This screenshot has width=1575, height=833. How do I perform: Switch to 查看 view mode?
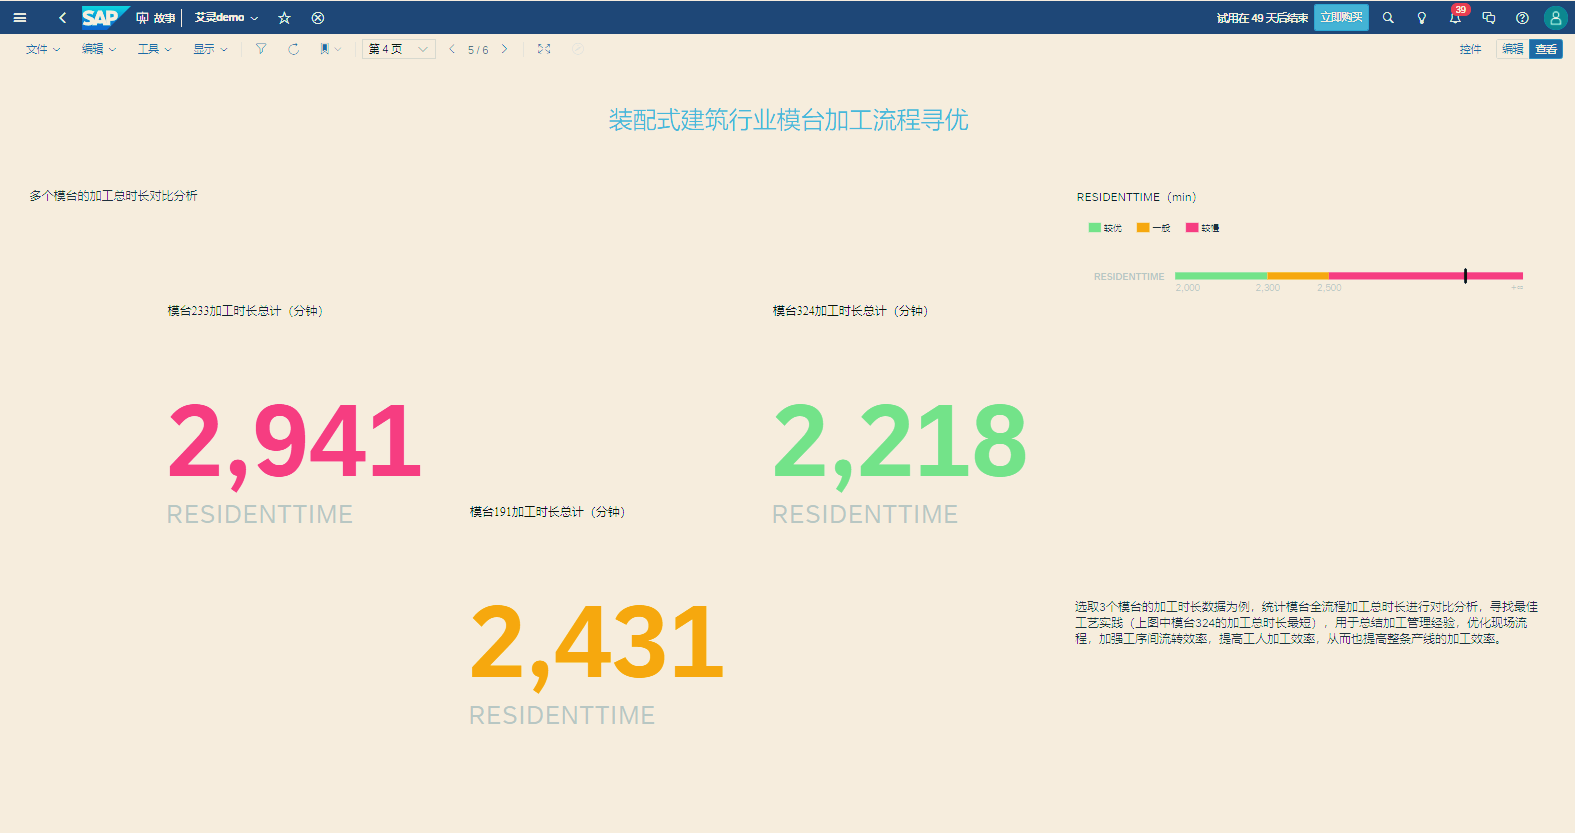[1546, 49]
